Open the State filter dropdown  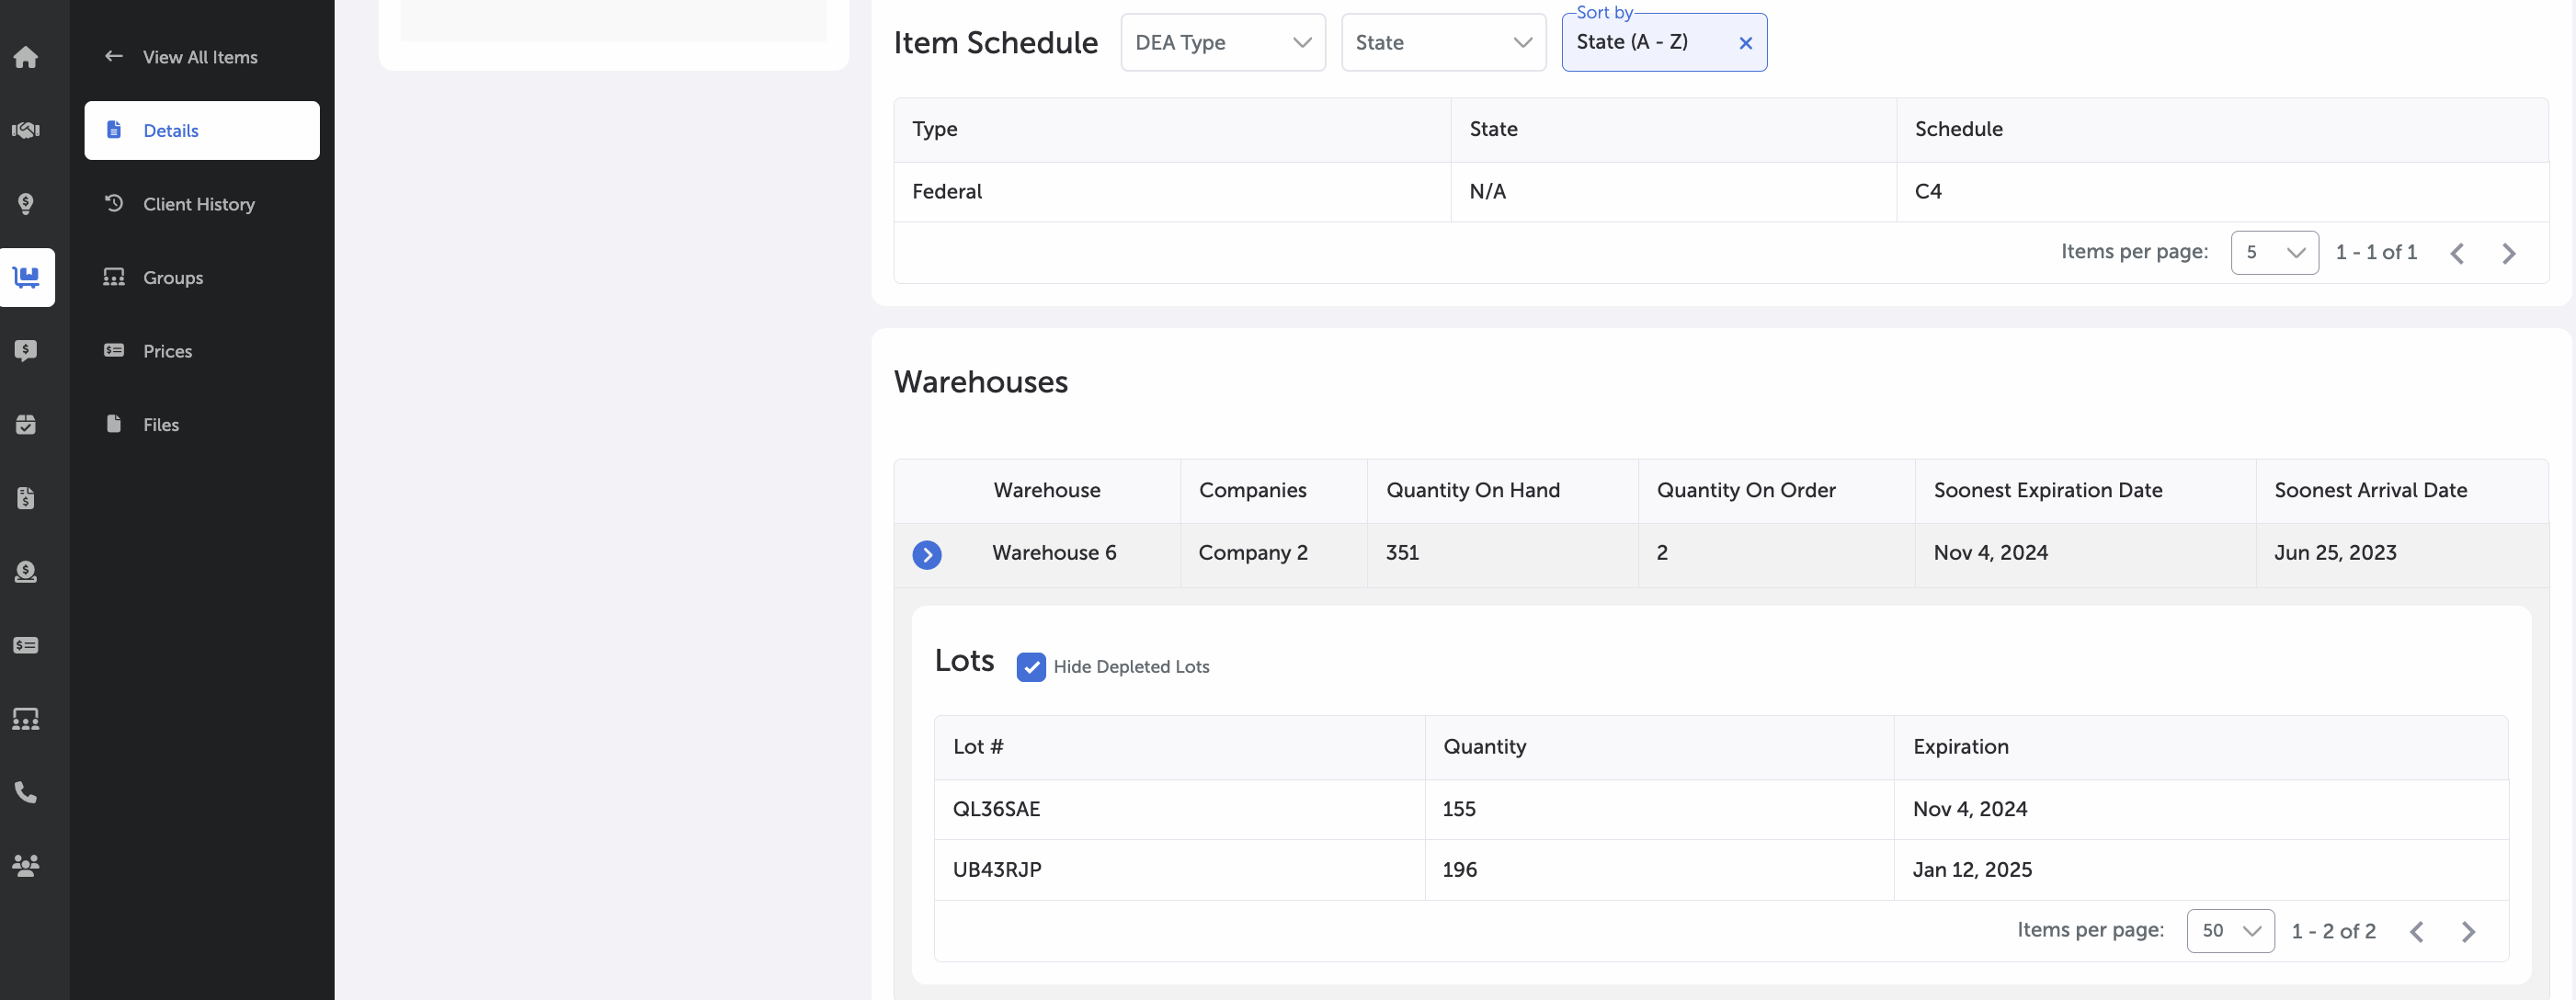[1443, 42]
